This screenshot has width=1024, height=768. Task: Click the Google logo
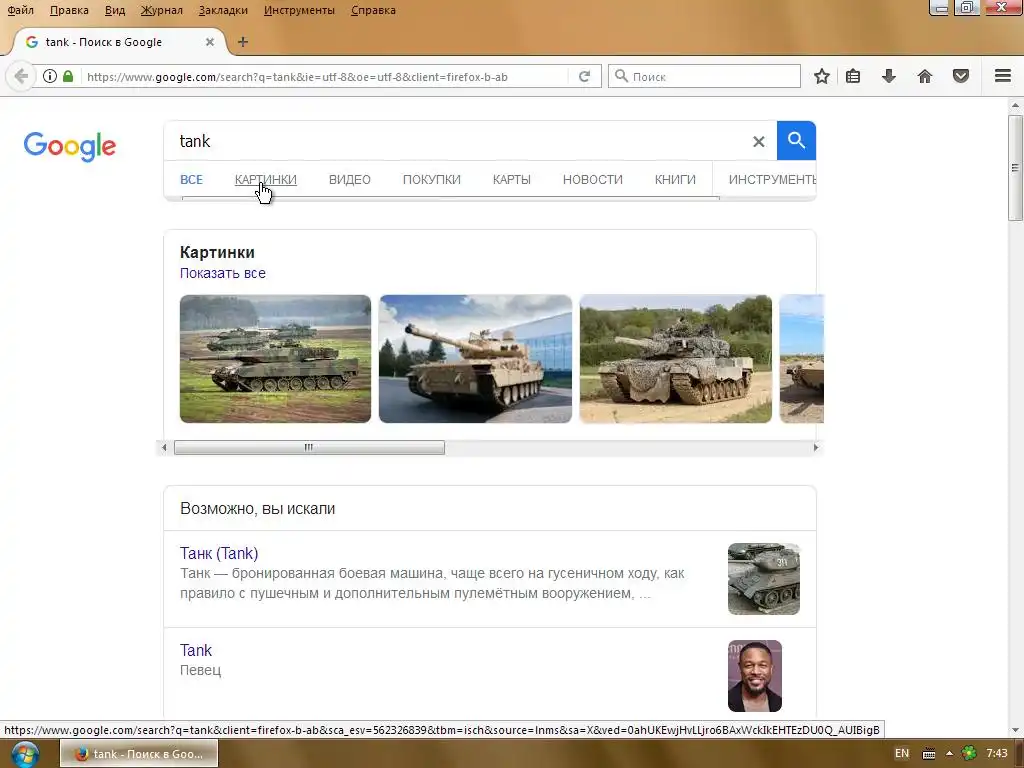coord(70,146)
